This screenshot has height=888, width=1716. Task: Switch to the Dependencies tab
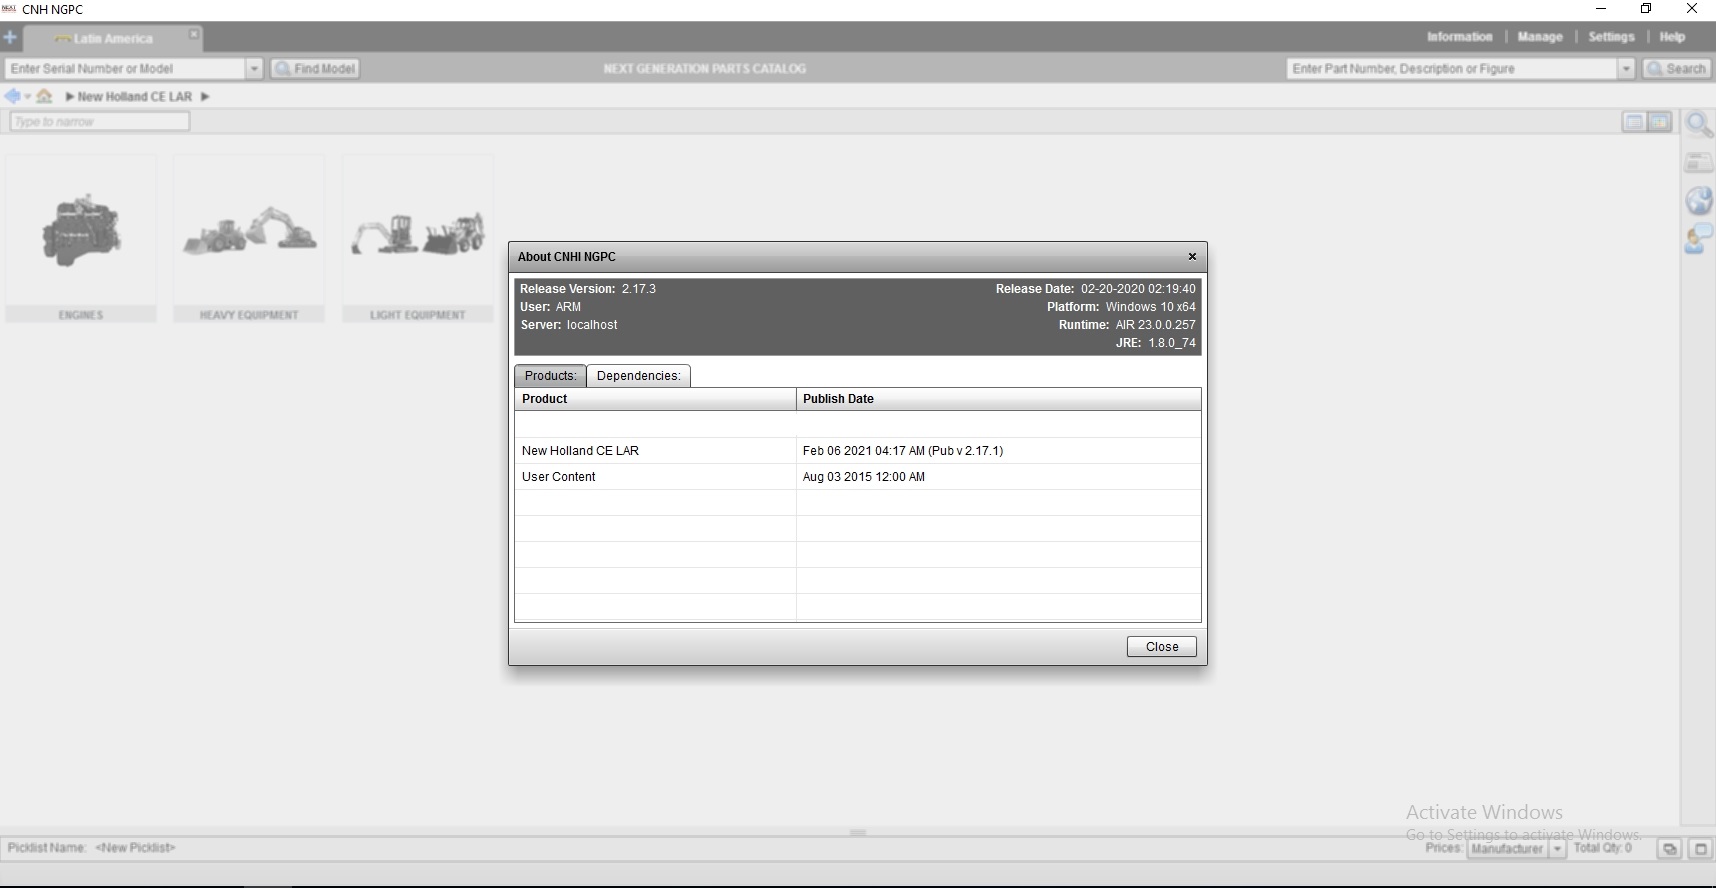(638, 376)
